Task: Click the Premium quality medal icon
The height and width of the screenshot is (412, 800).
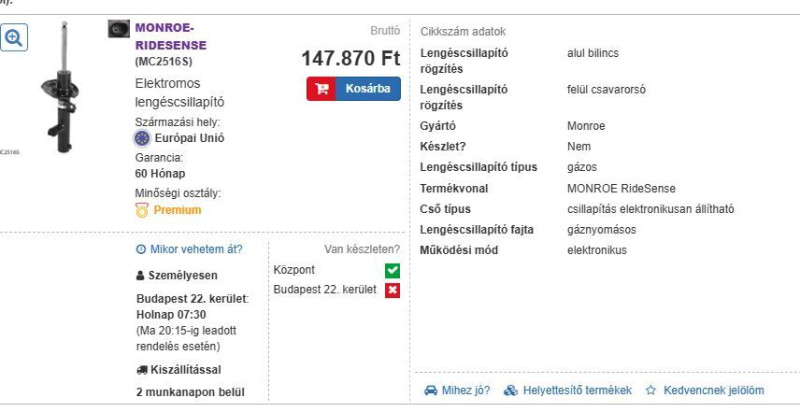Action: pos(142,210)
